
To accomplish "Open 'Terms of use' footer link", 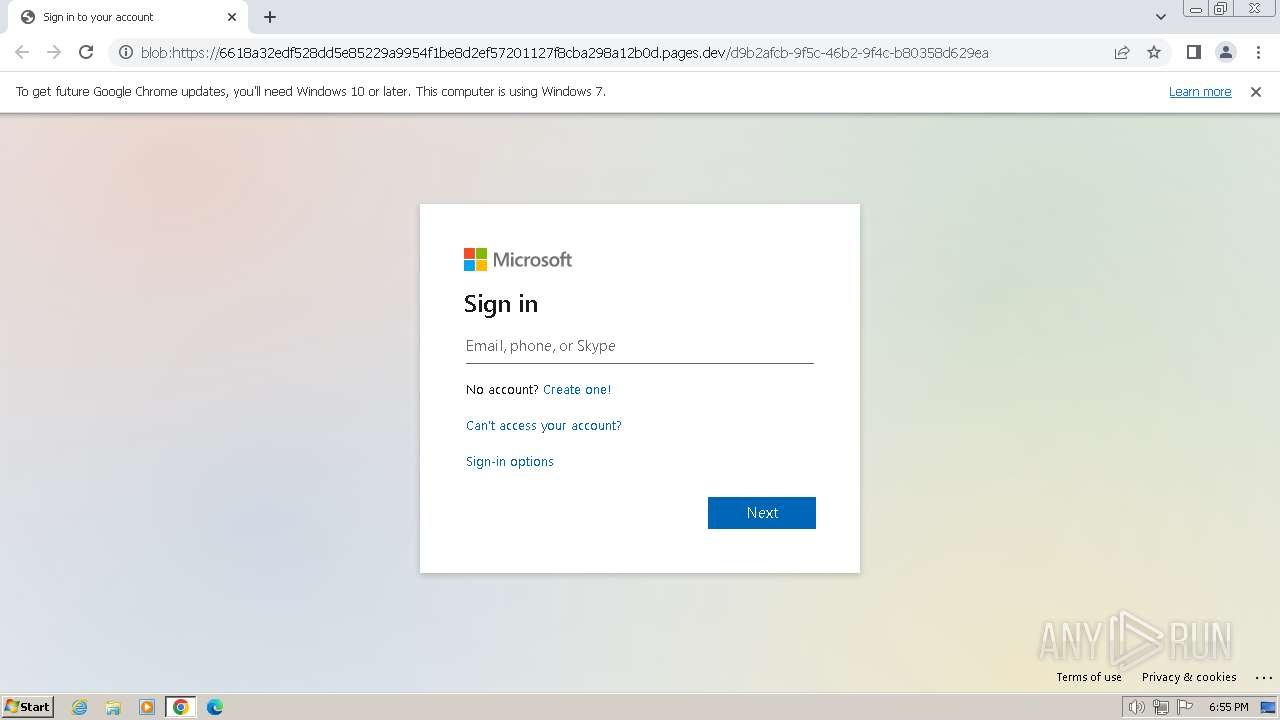I will [1089, 677].
